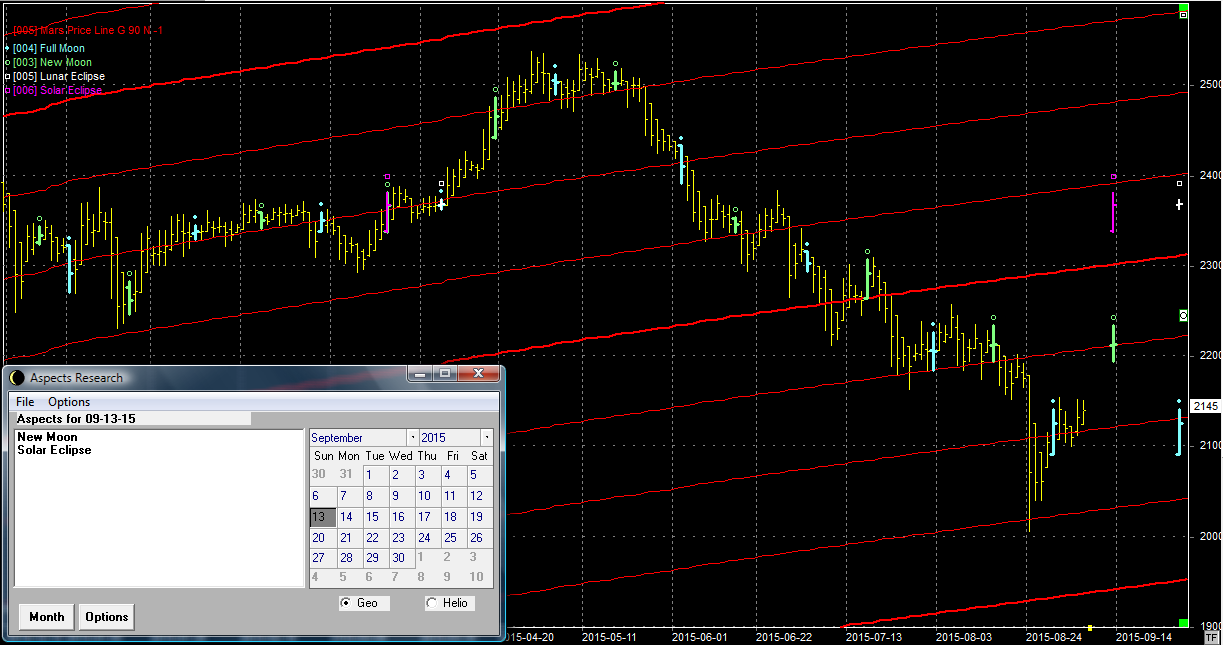Click the New Moon legend marker

pos(8,62)
